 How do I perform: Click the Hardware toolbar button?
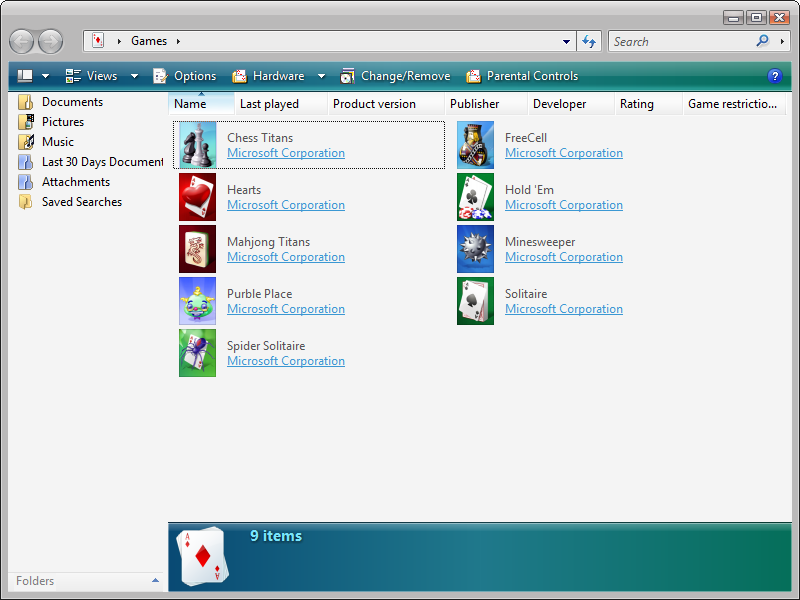[x=268, y=76]
